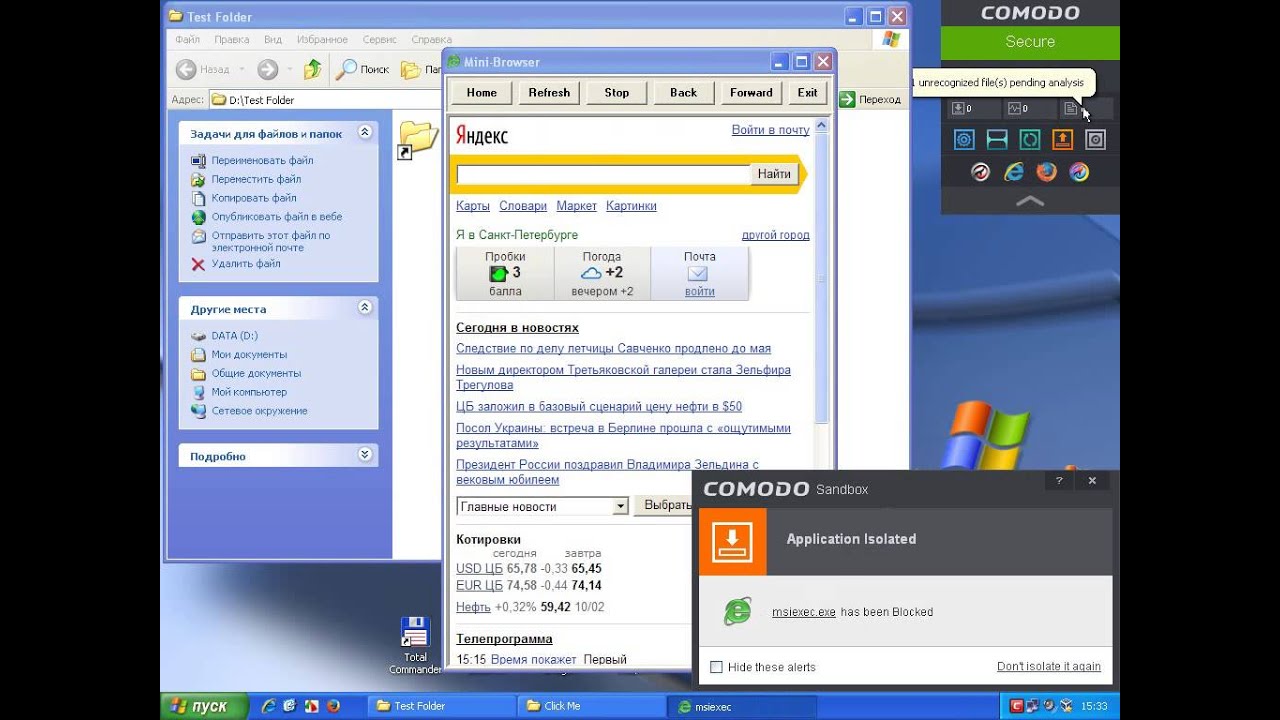Image resolution: width=1280 pixels, height=720 pixels.
Task: Open the Сервис menu in Test Folder window
Action: tap(380, 40)
